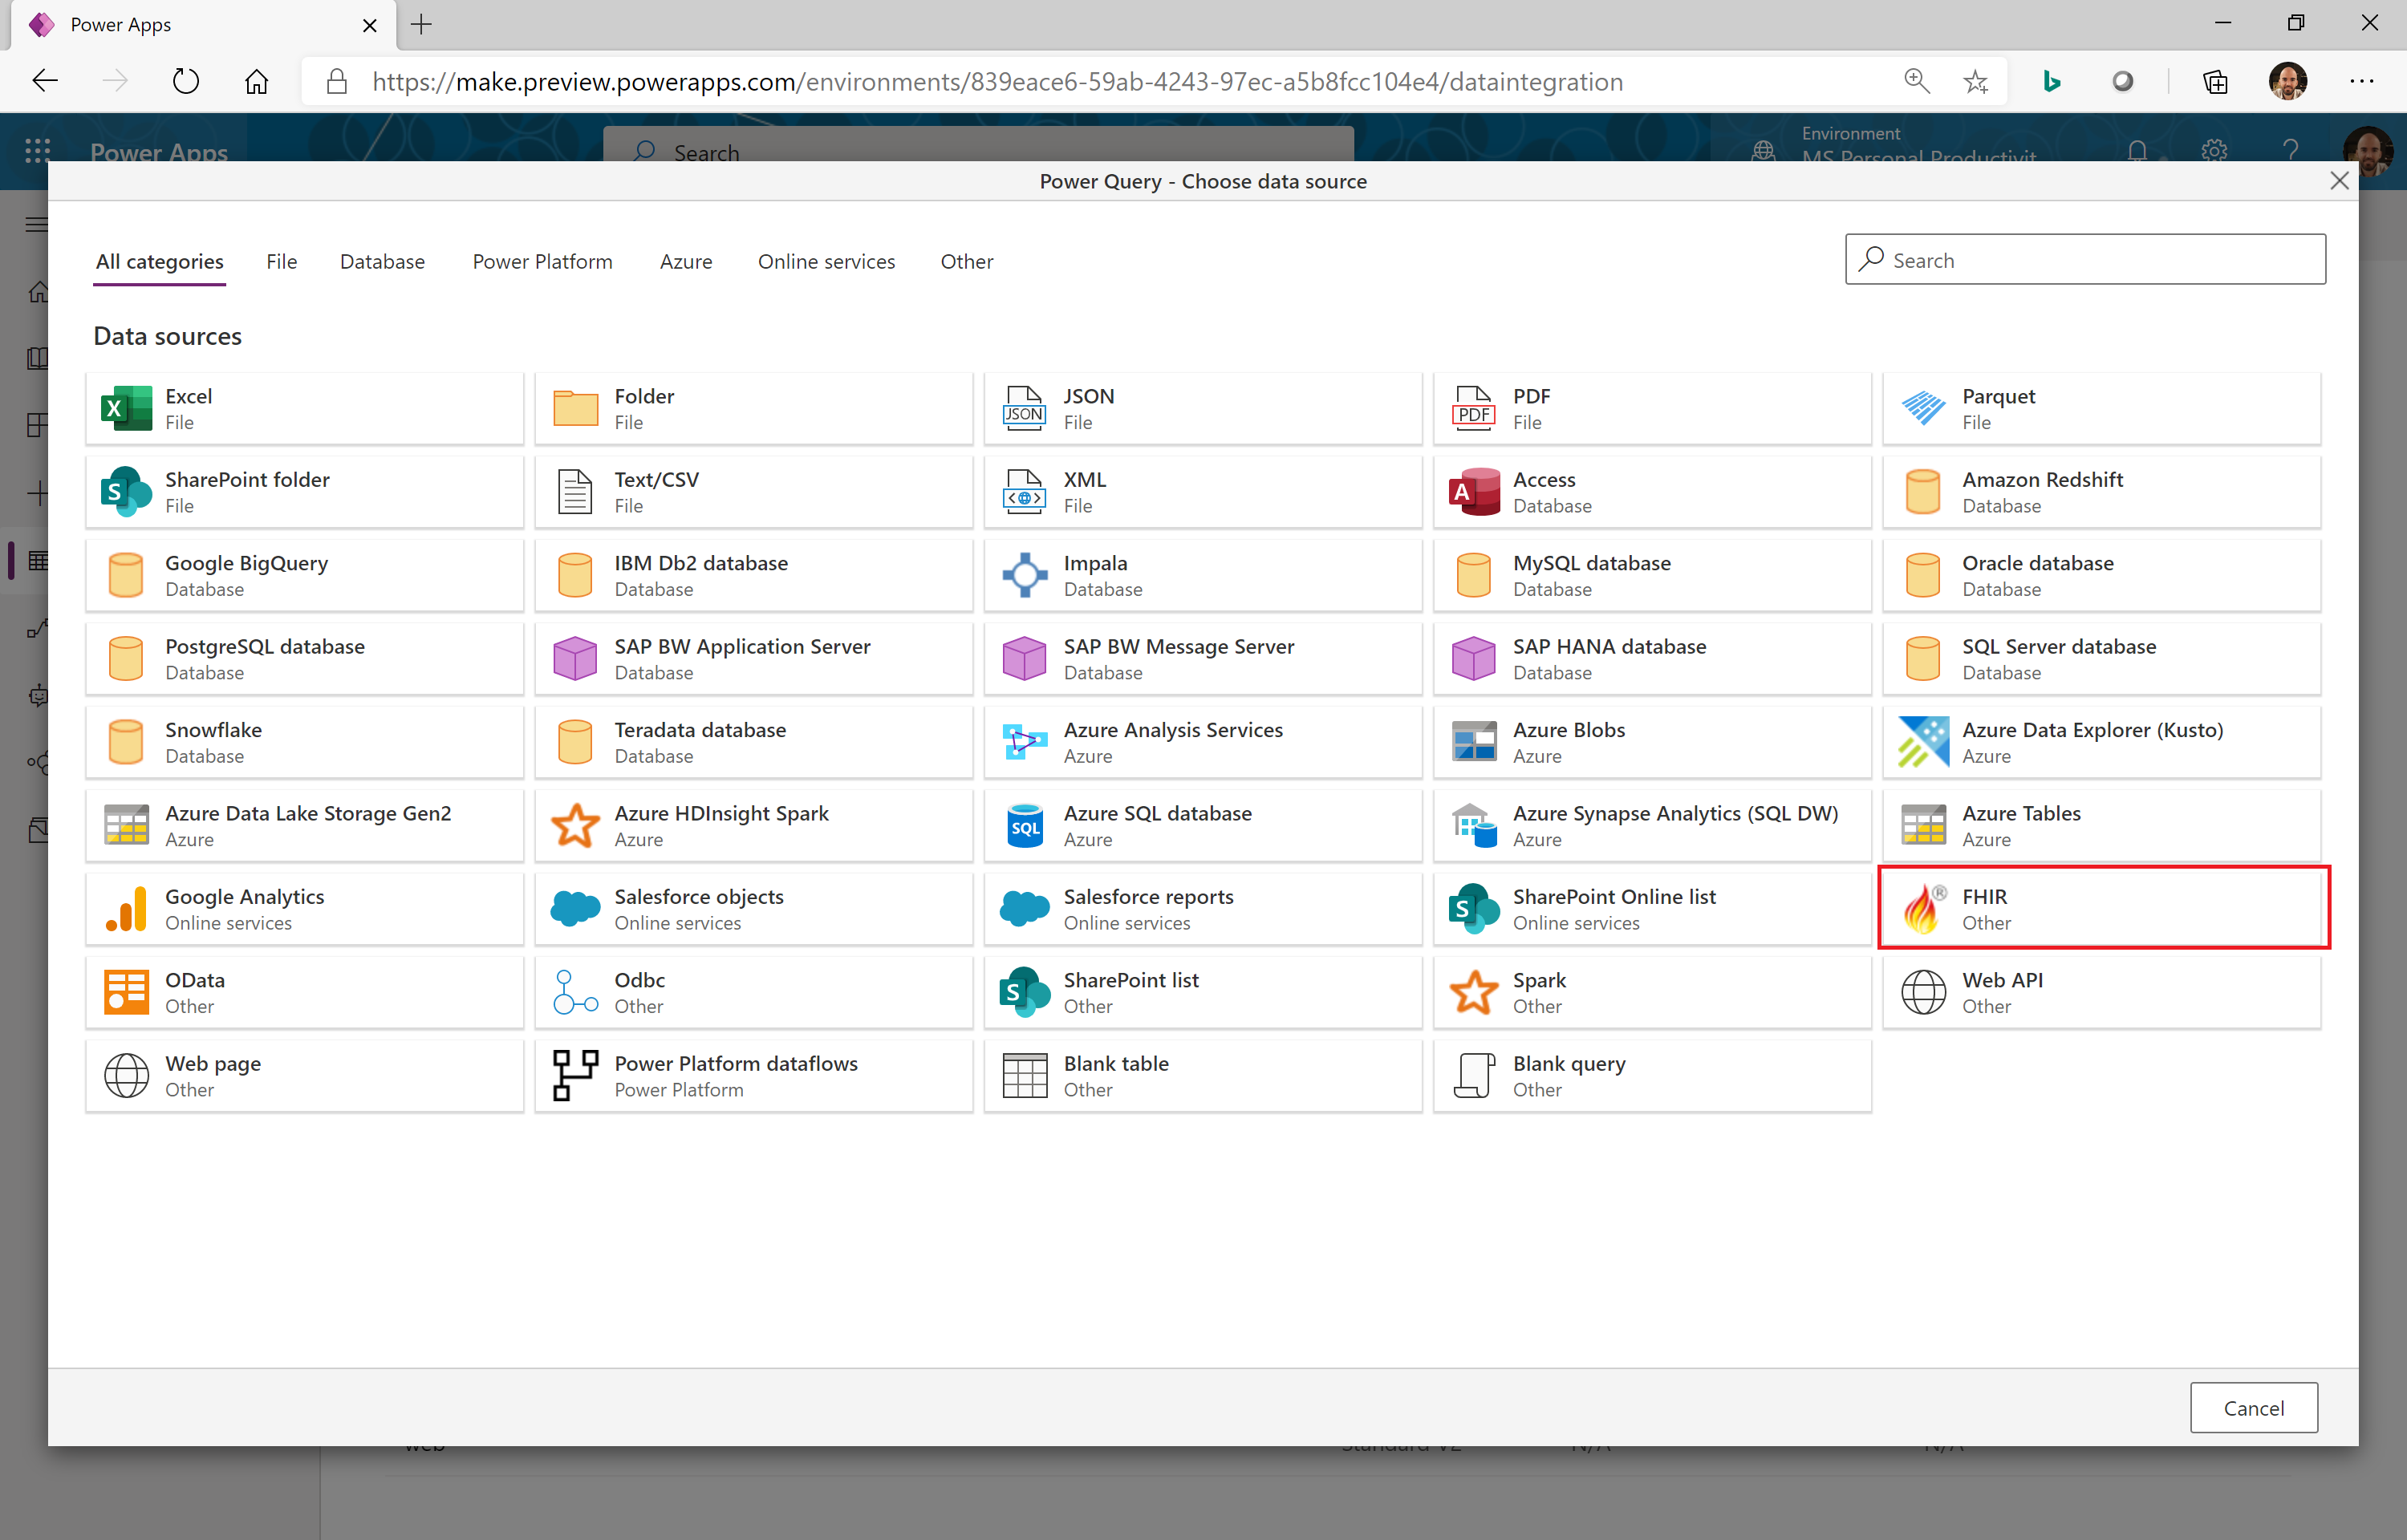Pick the Azure Data Explorer (Kusto) icon

1922,742
